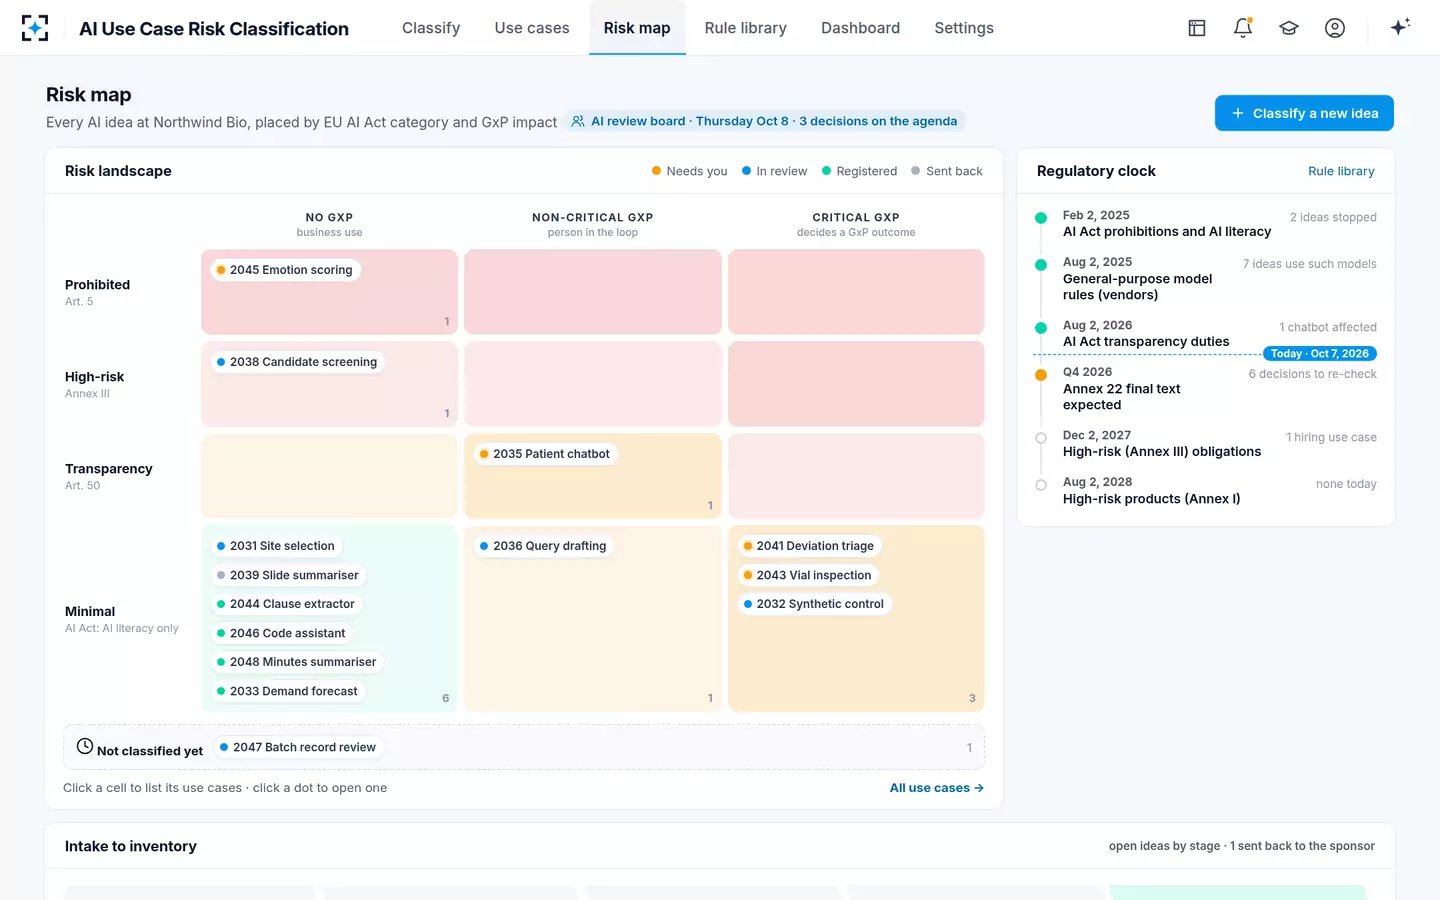Image resolution: width=1440 pixels, height=900 pixels.
Task: Open 2038 Candidate screening use case
Action: click(297, 362)
